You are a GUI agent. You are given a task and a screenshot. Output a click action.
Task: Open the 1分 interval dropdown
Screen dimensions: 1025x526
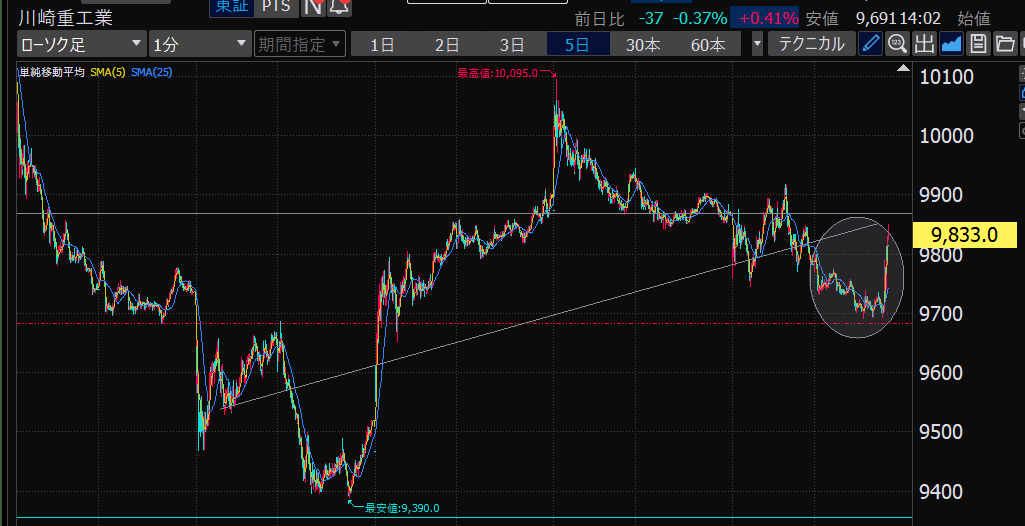click(x=199, y=44)
